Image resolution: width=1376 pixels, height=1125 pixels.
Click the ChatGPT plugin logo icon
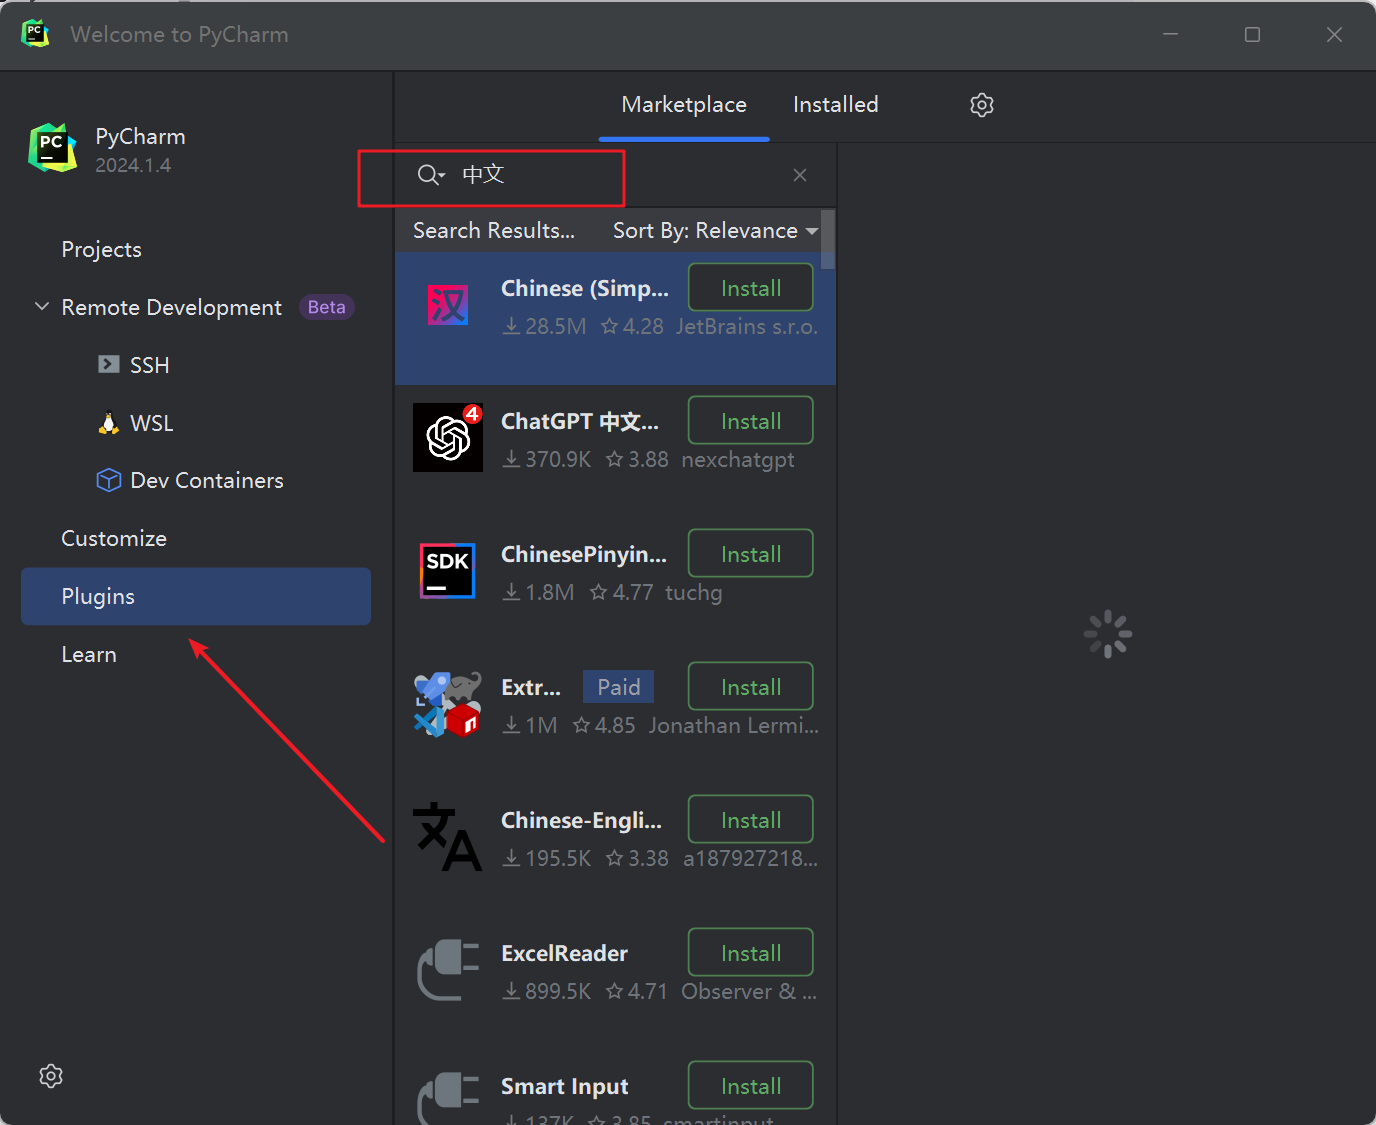[448, 437]
